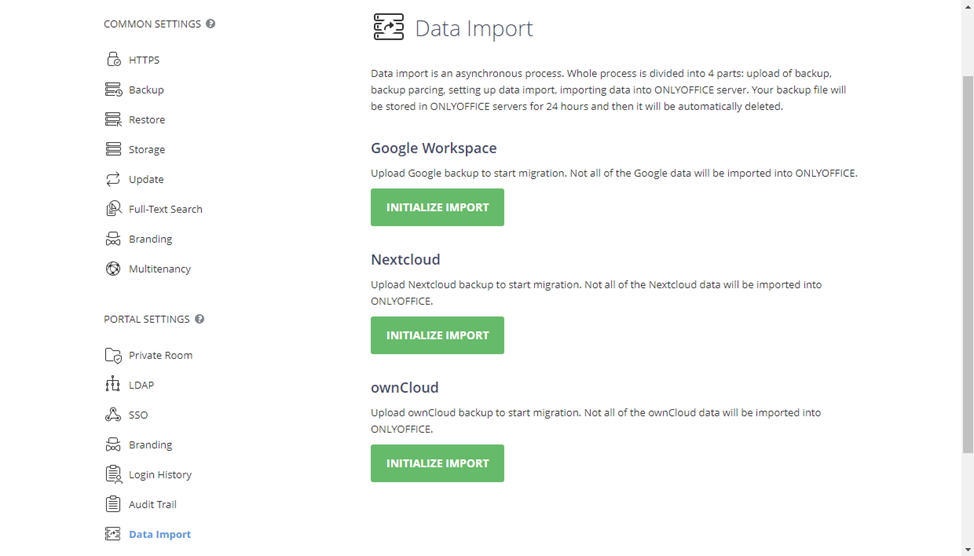Click the Google Workspace heading
Screen dimensions: 974x556
tap(434, 148)
